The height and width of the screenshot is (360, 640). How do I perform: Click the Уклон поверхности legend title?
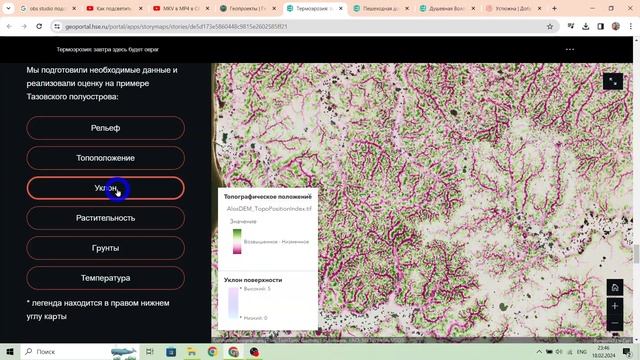tap(253, 280)
